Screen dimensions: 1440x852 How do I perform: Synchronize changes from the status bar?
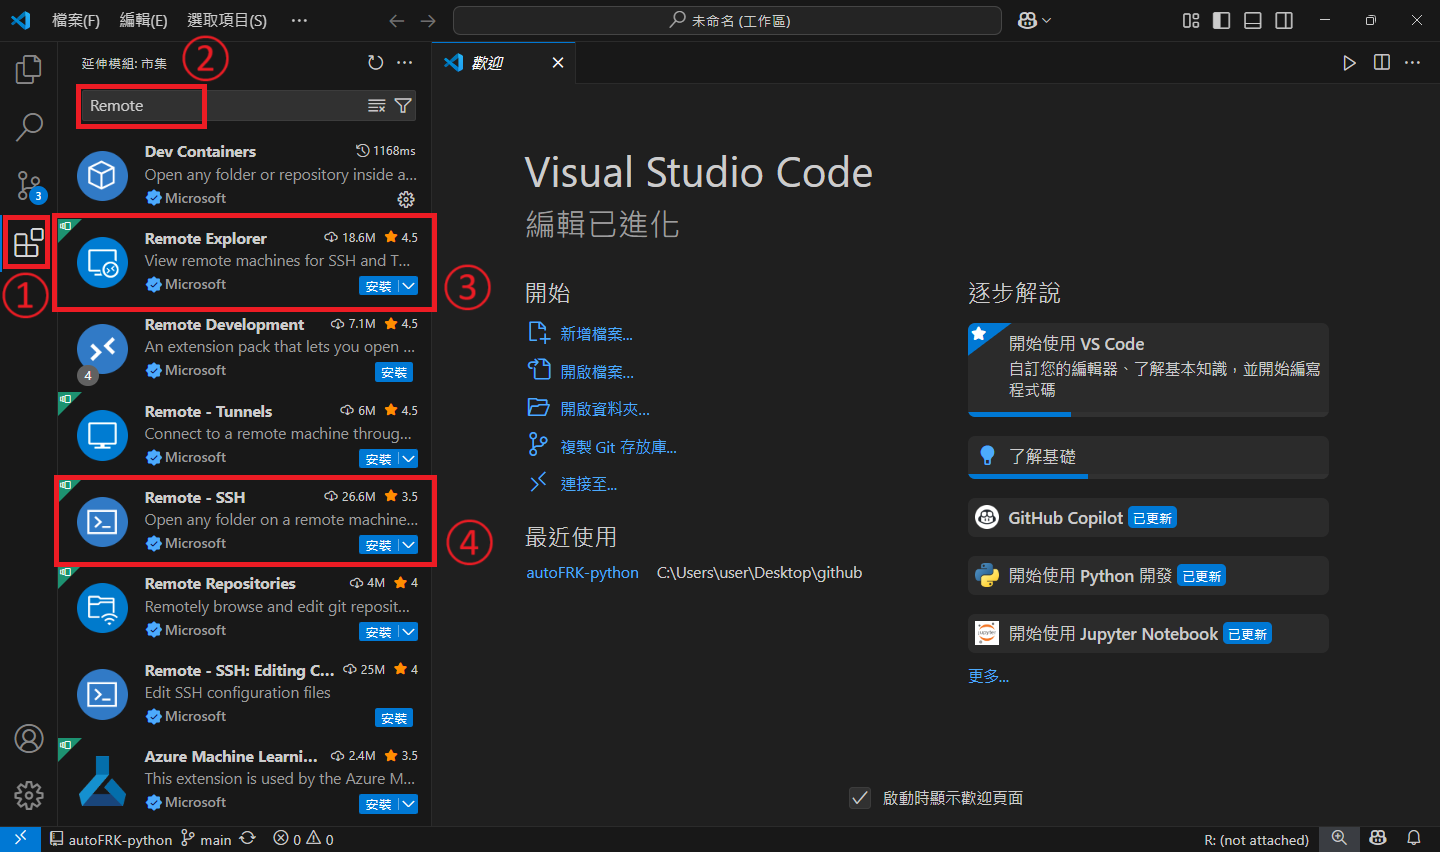[248, 839]
